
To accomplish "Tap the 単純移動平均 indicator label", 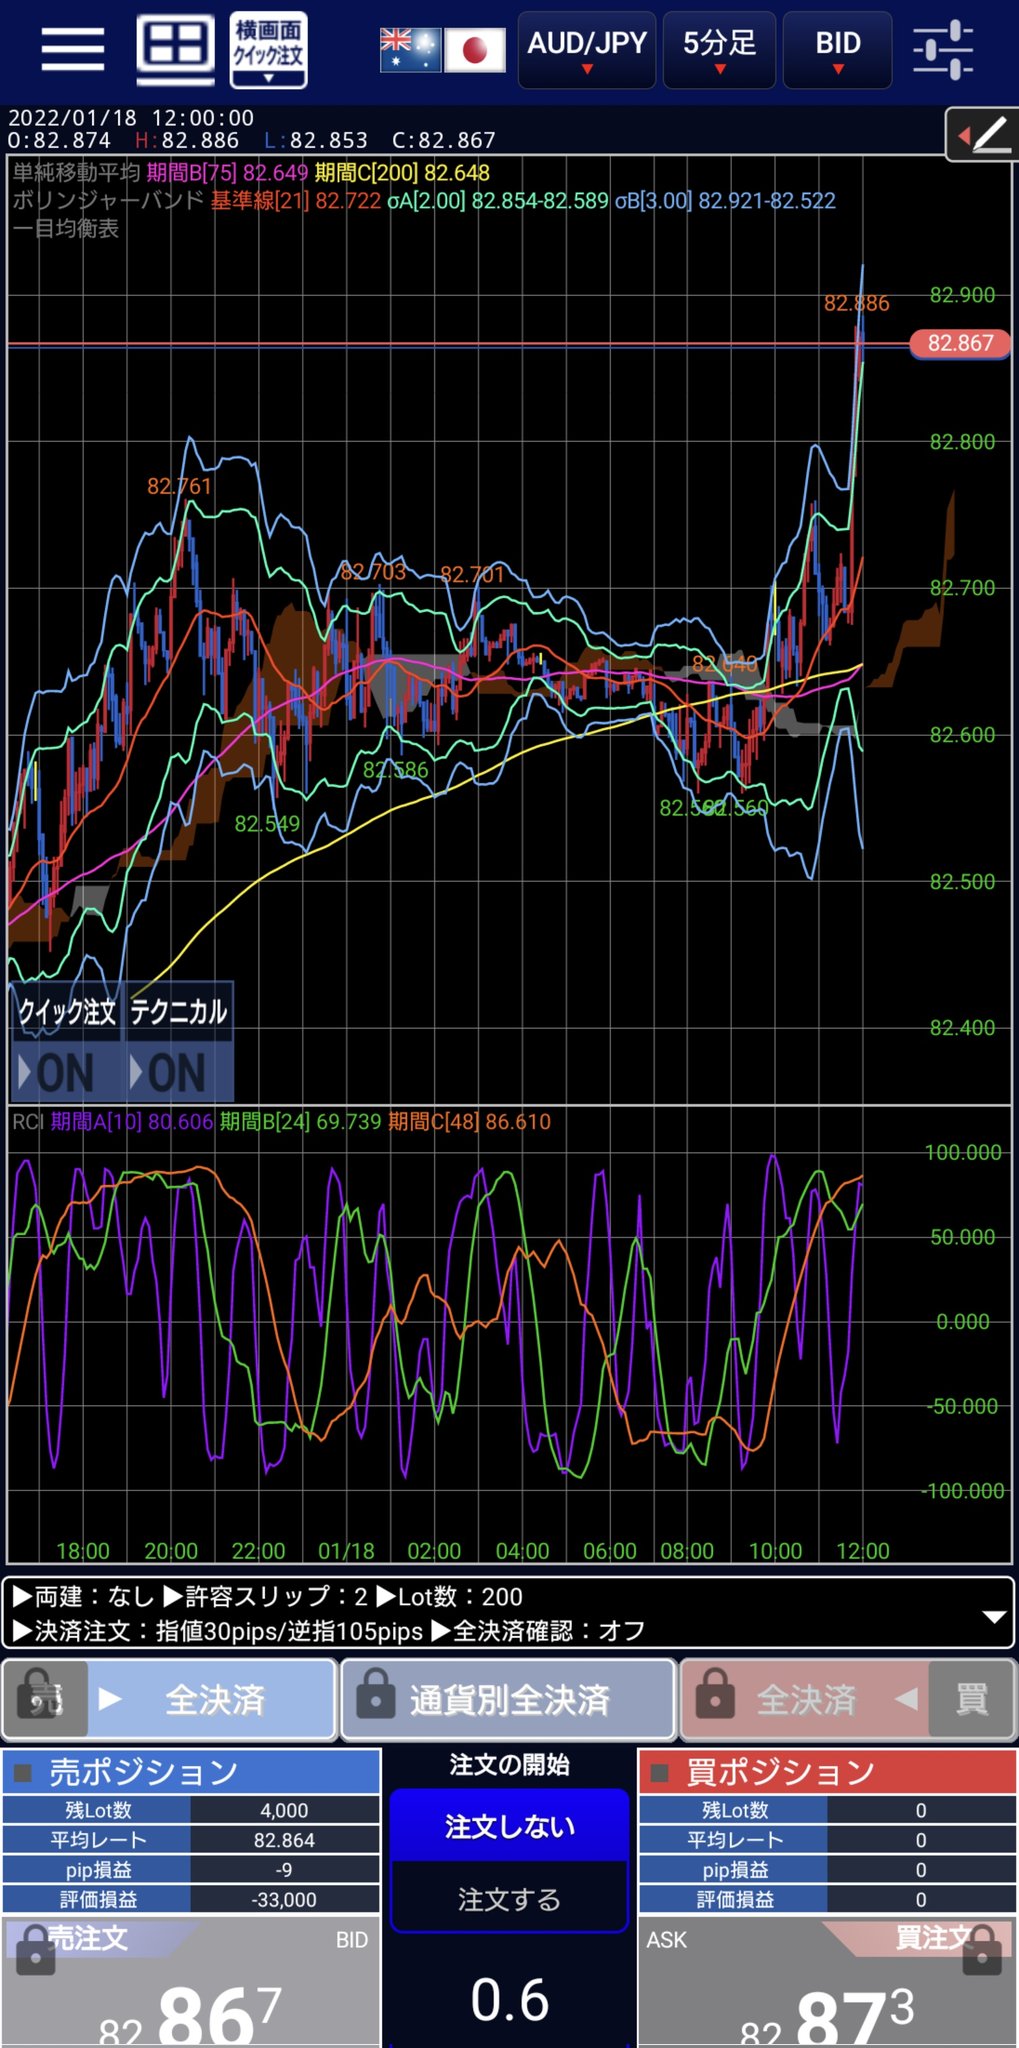I will [x=76, y=172].
